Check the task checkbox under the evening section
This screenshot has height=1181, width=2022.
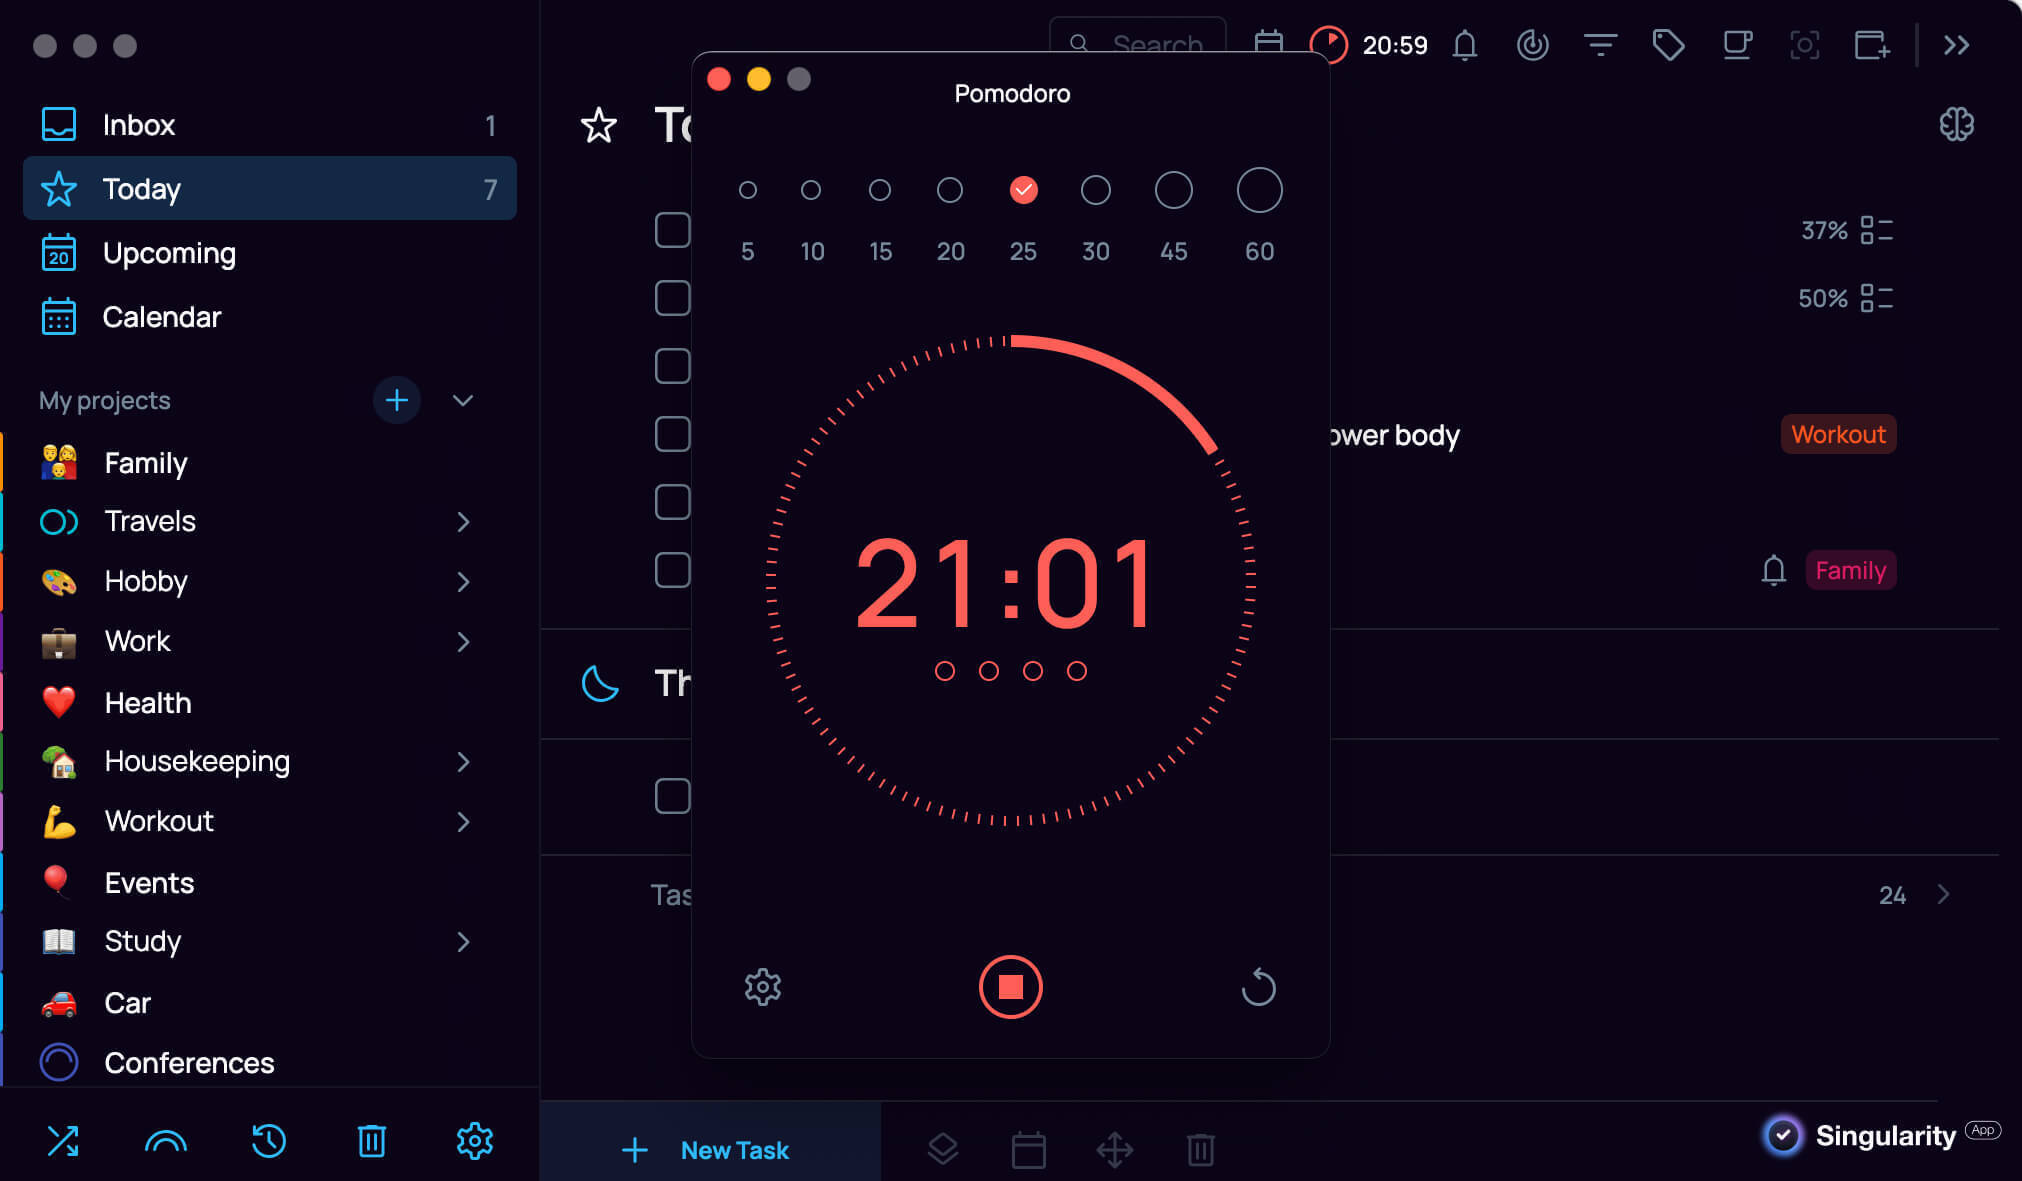(672, 796)
